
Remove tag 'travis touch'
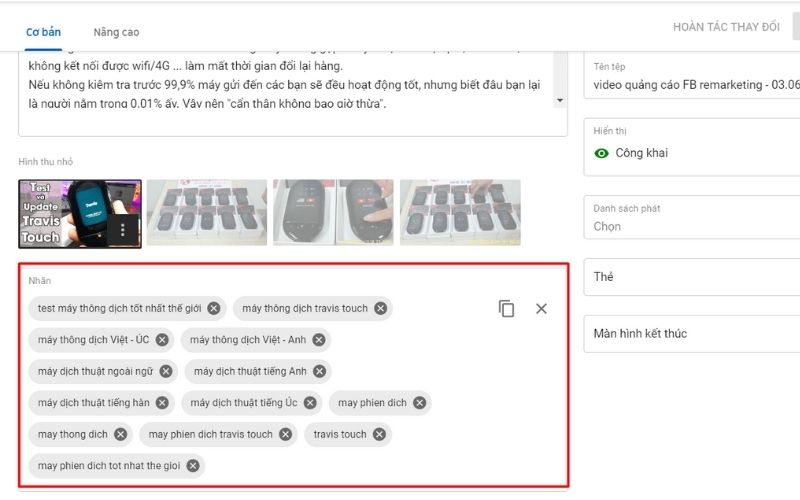pyautogui.click(x=379, y=434)
